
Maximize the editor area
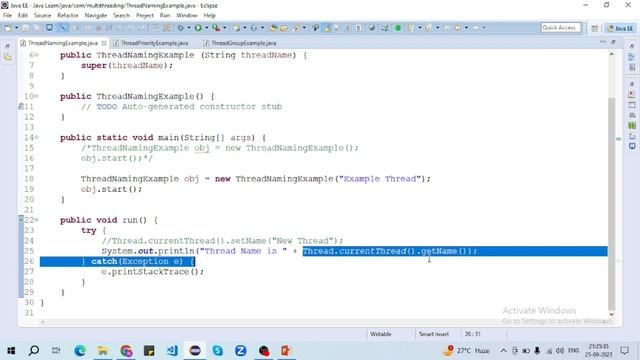[x=613, y=42]
